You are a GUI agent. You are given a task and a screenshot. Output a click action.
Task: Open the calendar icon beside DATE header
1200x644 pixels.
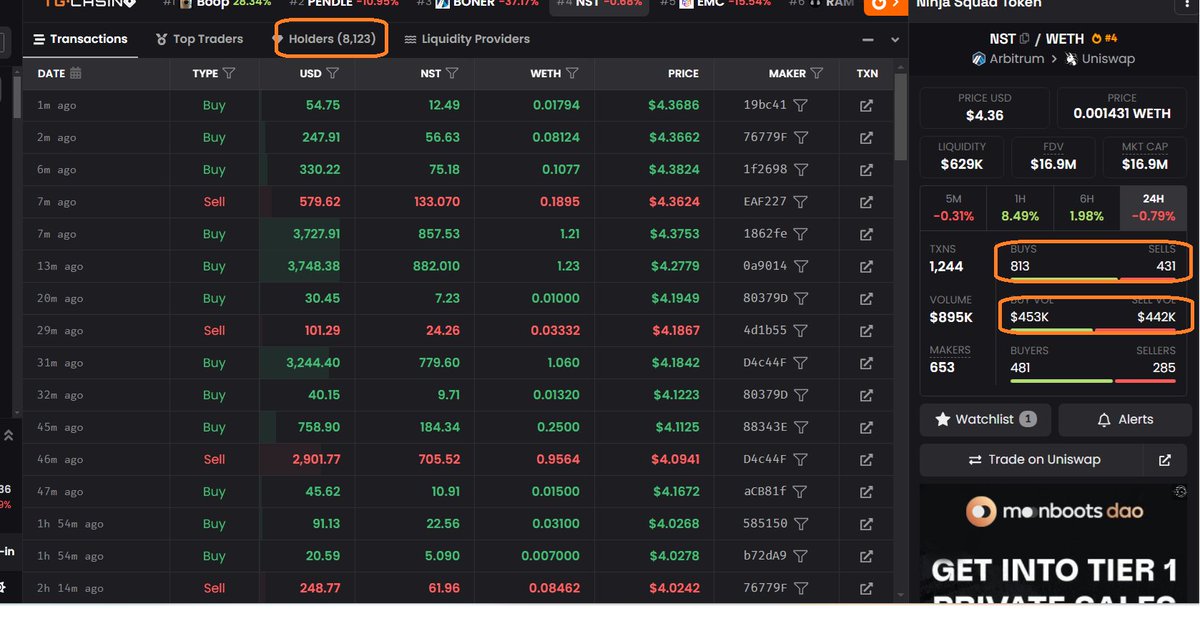click(76, 74)
